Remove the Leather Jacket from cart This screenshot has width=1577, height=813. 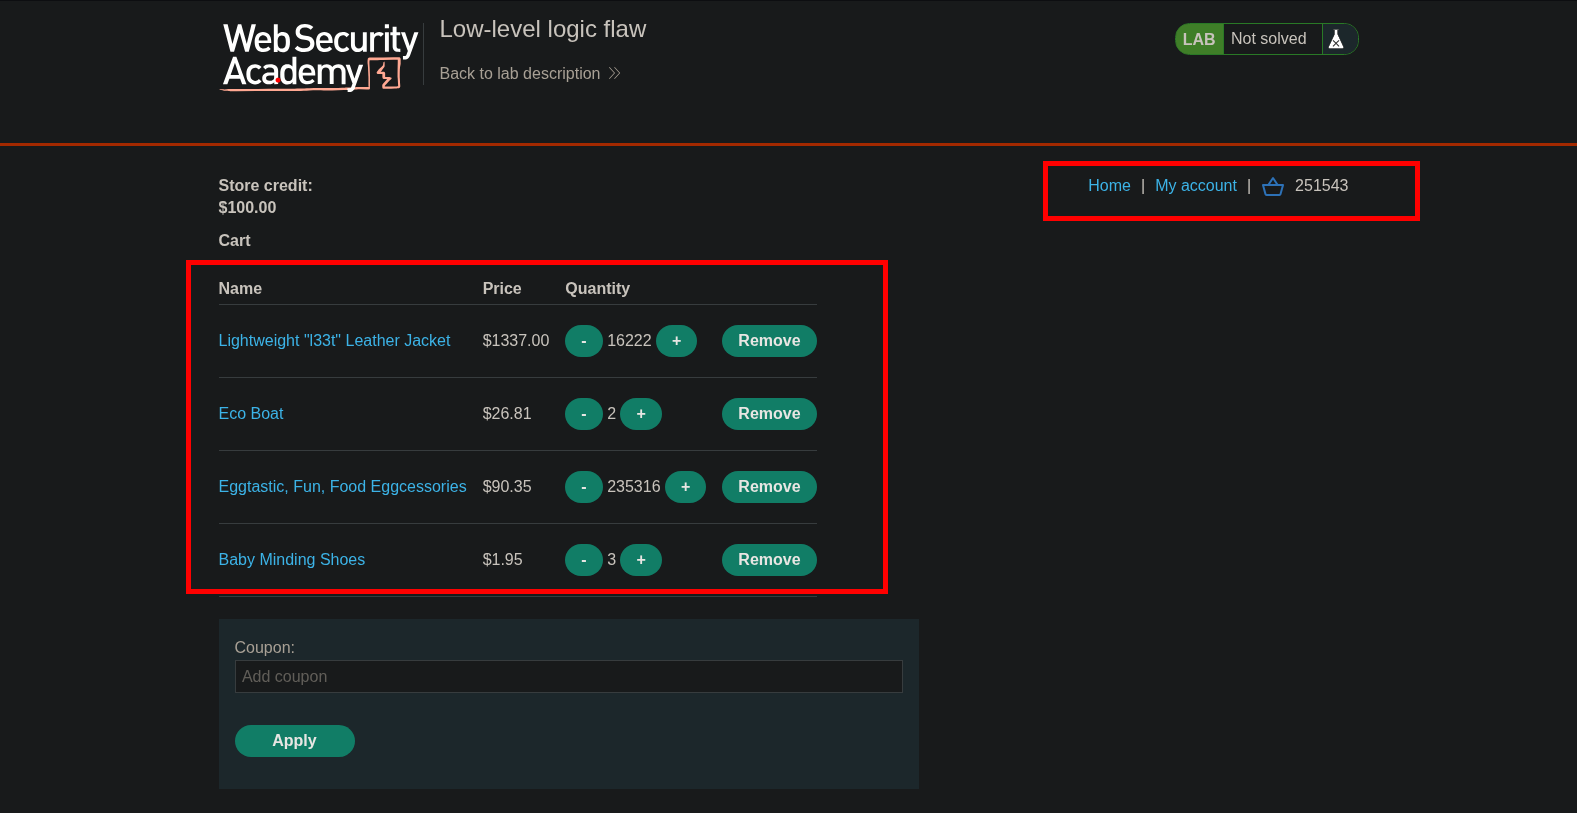(x=768, y=341)
